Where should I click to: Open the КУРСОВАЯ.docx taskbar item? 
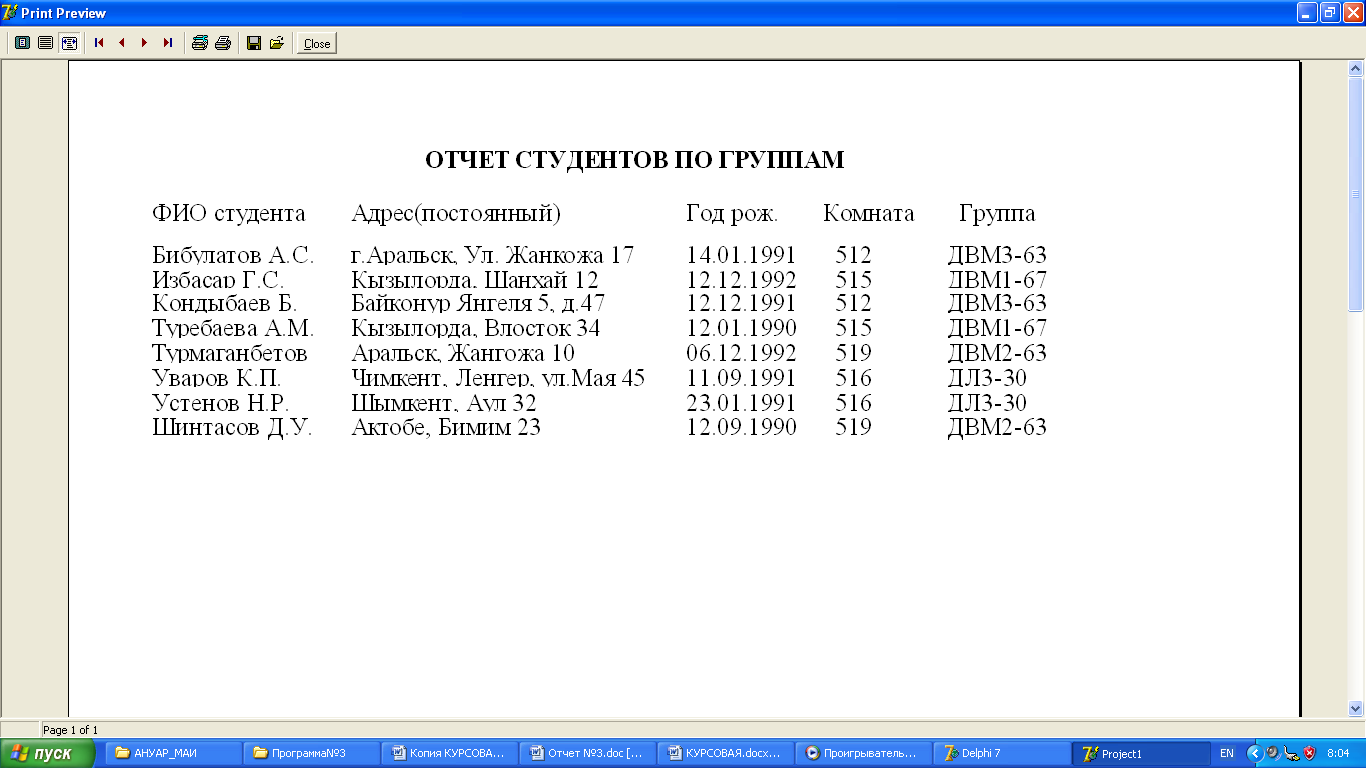(x=725, y=754)
